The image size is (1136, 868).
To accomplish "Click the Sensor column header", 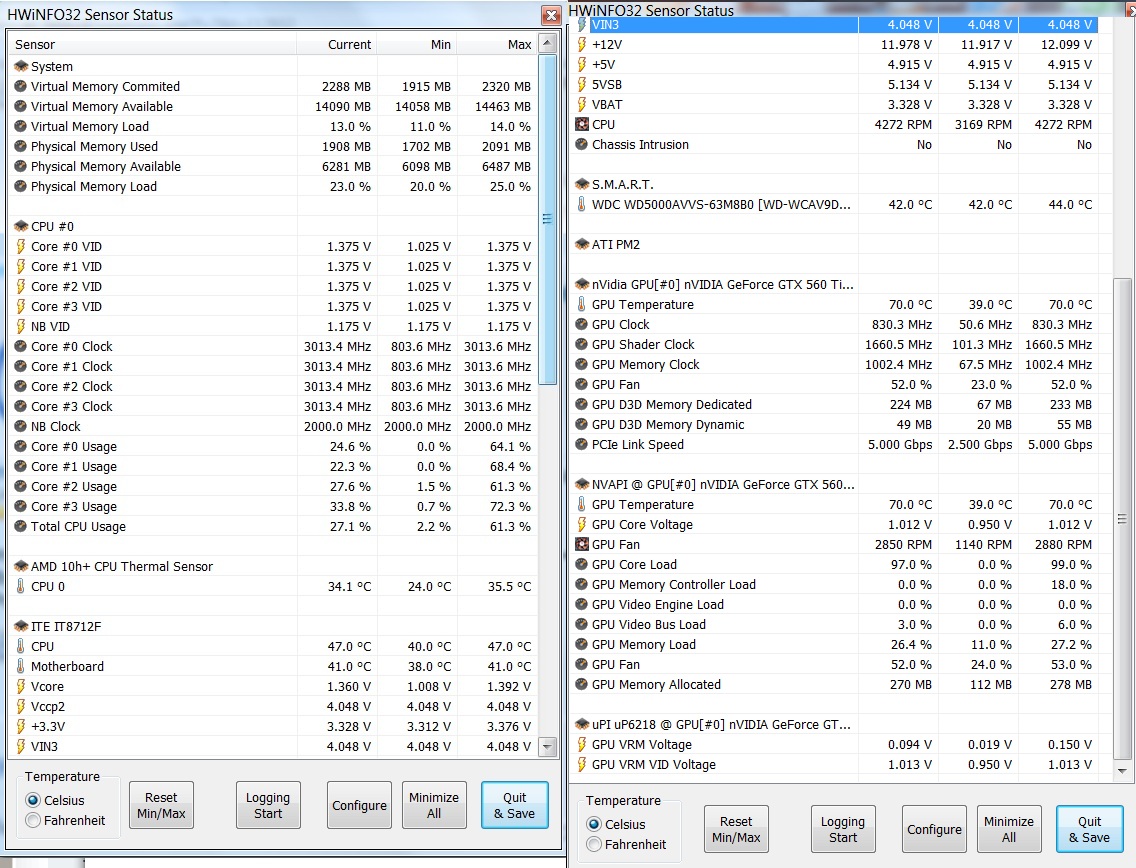I will coord(153,45).
